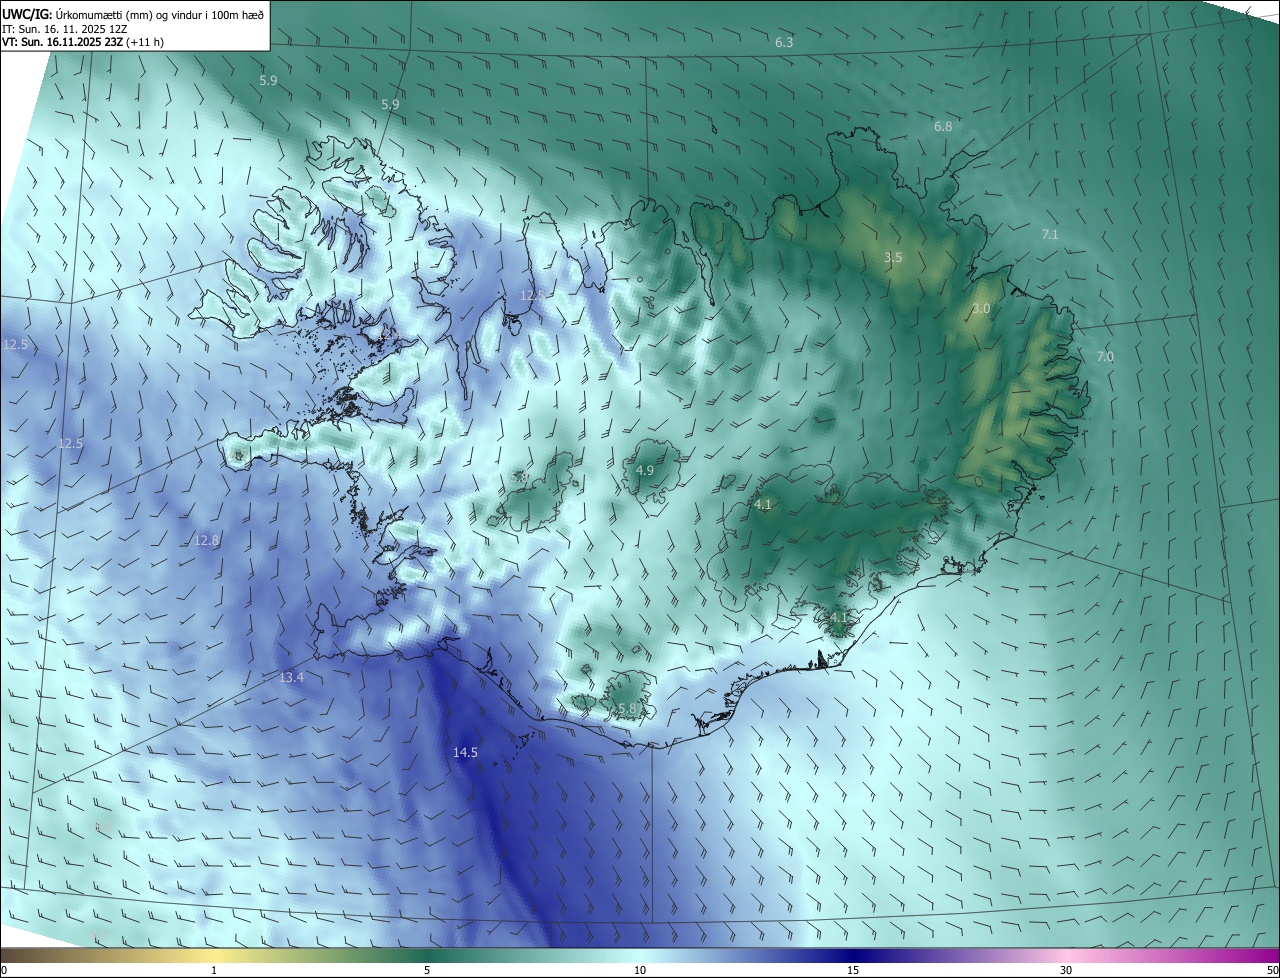
Task: Click the 12.8 value label over the sea
Action: coord(206,541)
